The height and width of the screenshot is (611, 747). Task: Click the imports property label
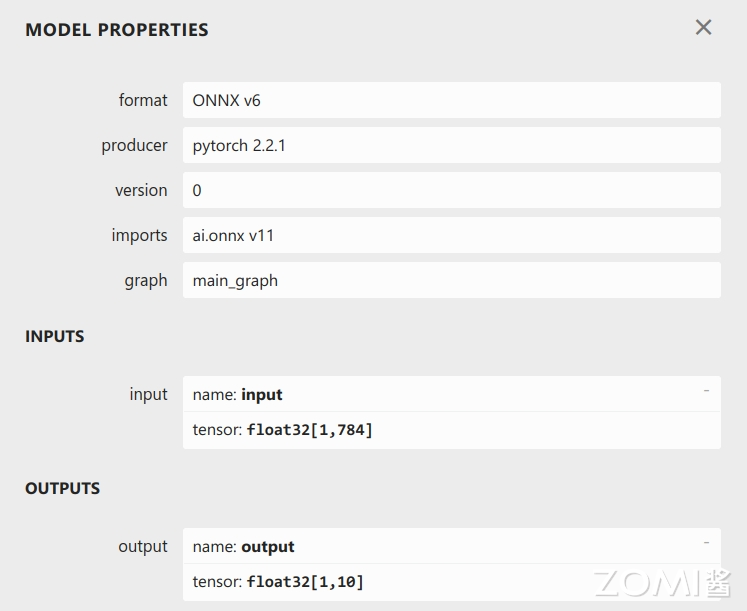[x=139, y=235]
